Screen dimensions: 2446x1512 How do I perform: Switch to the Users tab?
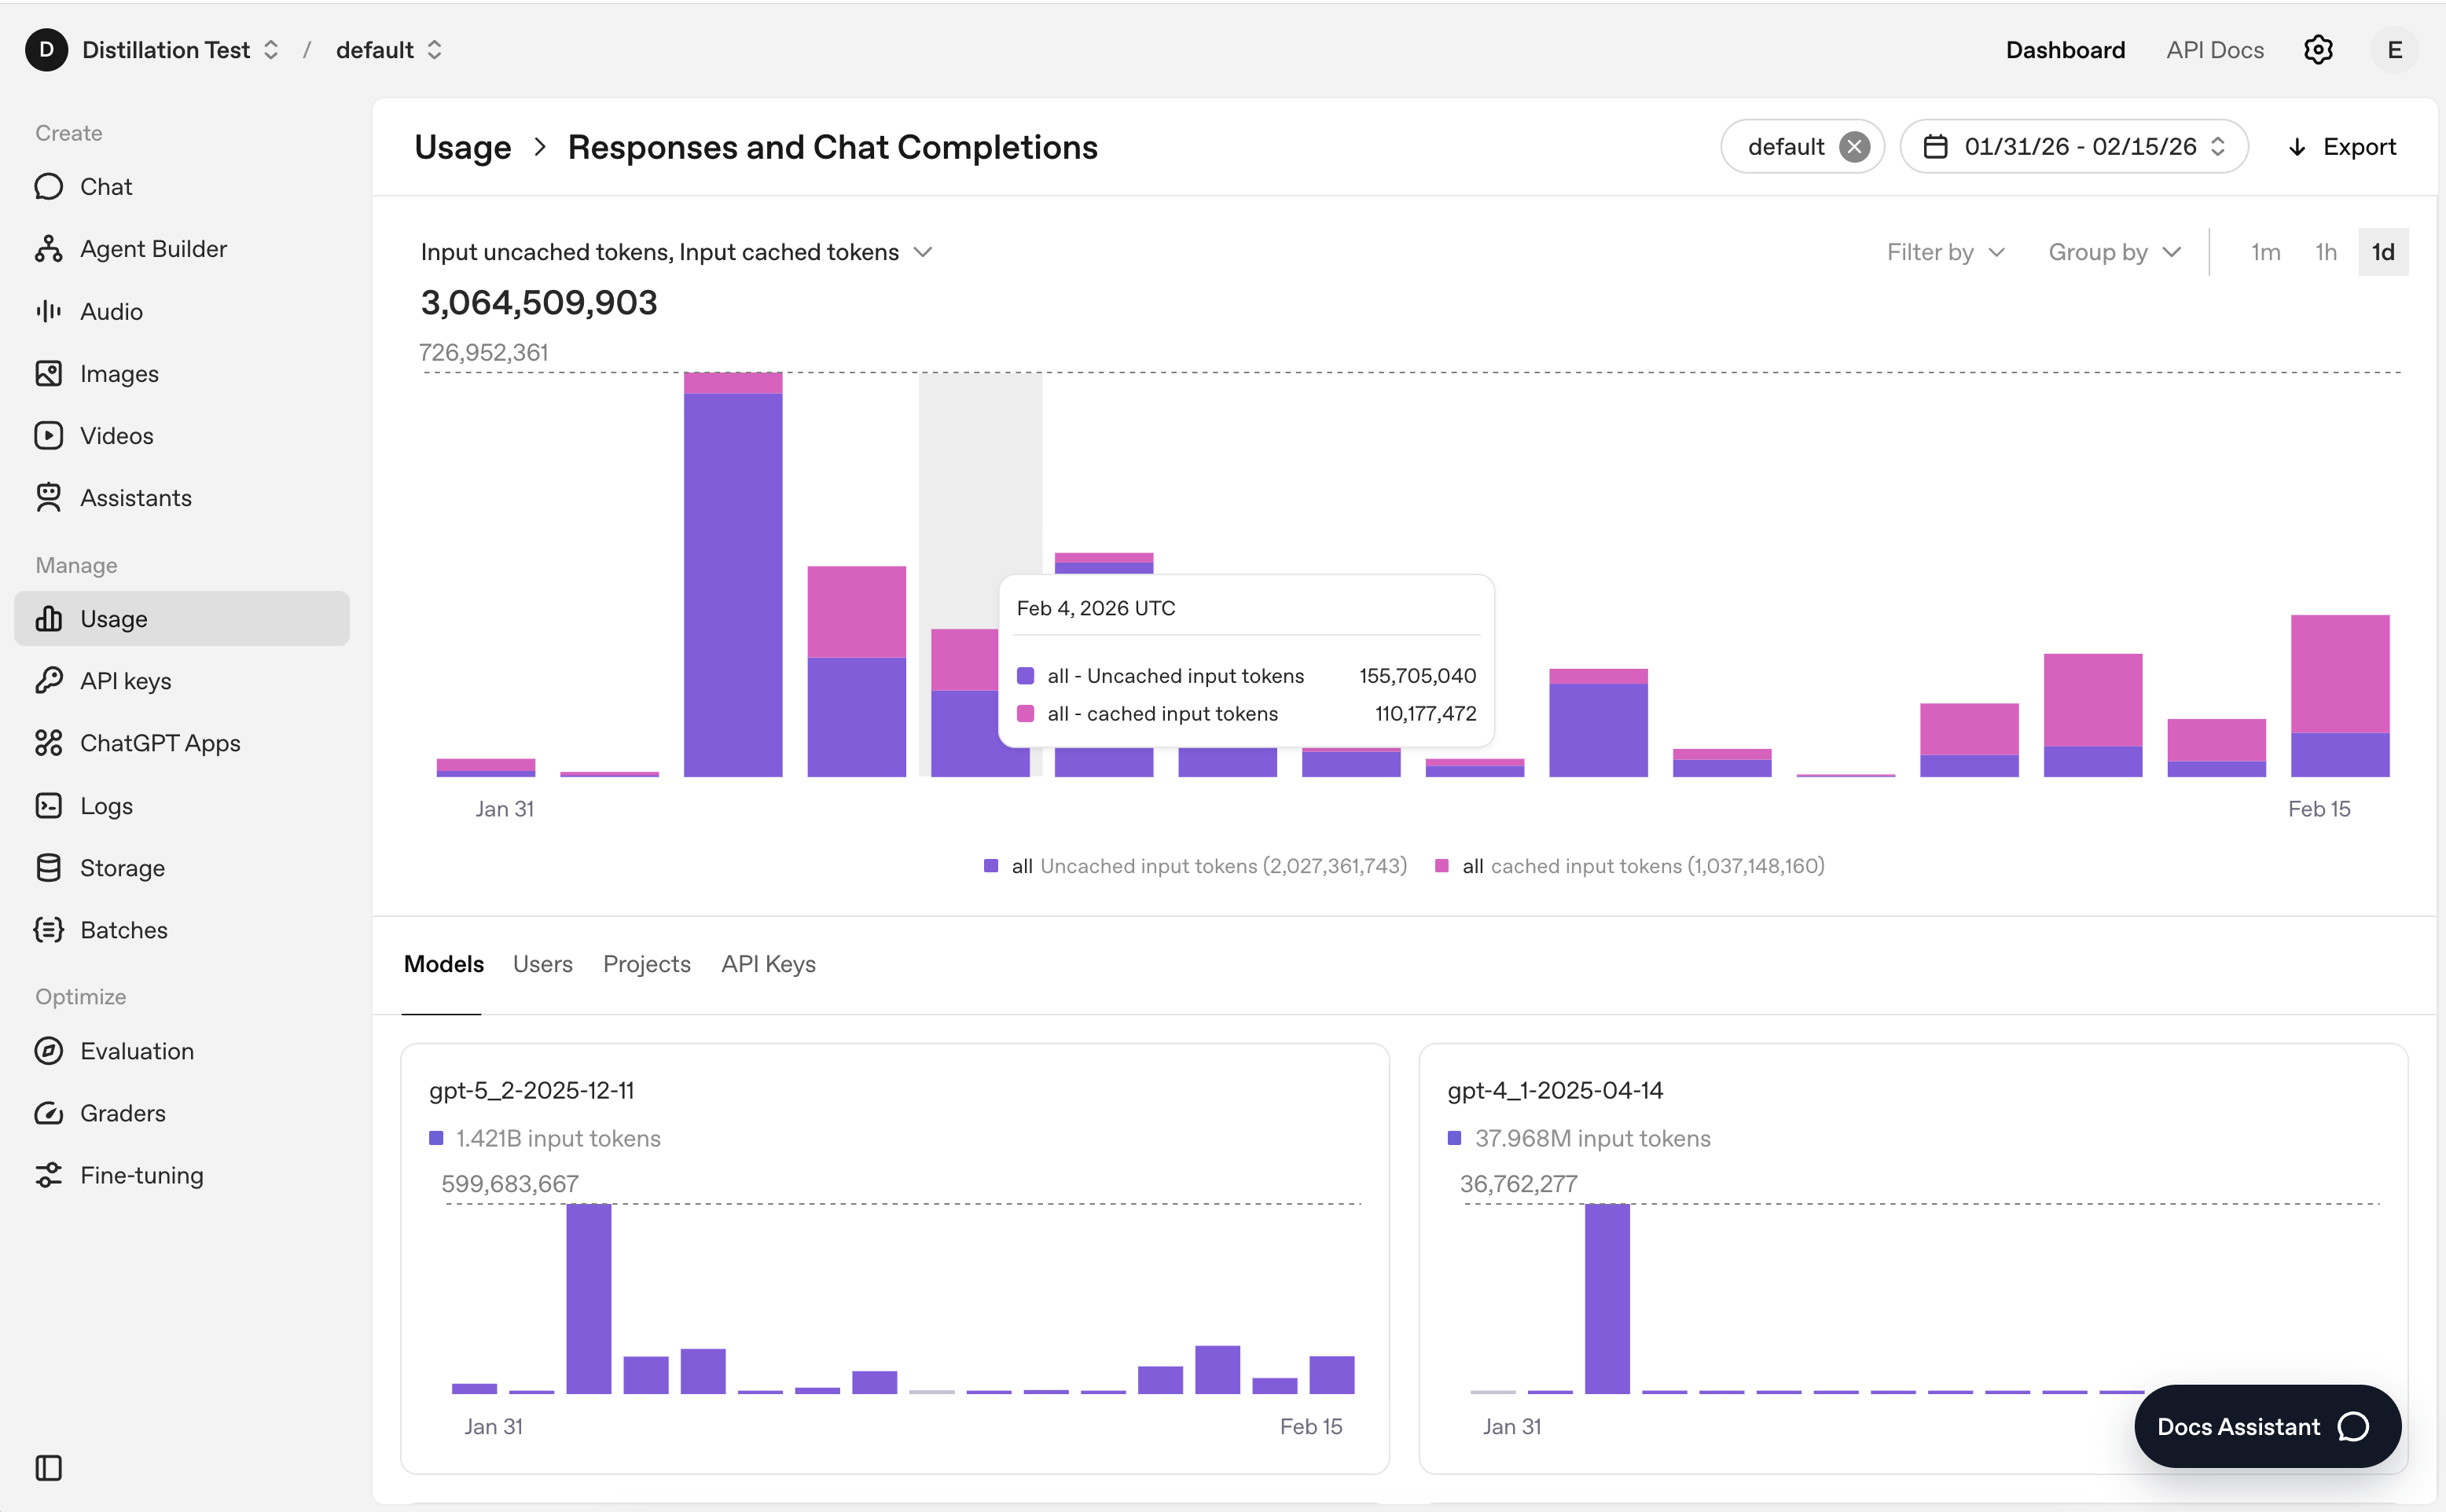(x=542, y=964)
